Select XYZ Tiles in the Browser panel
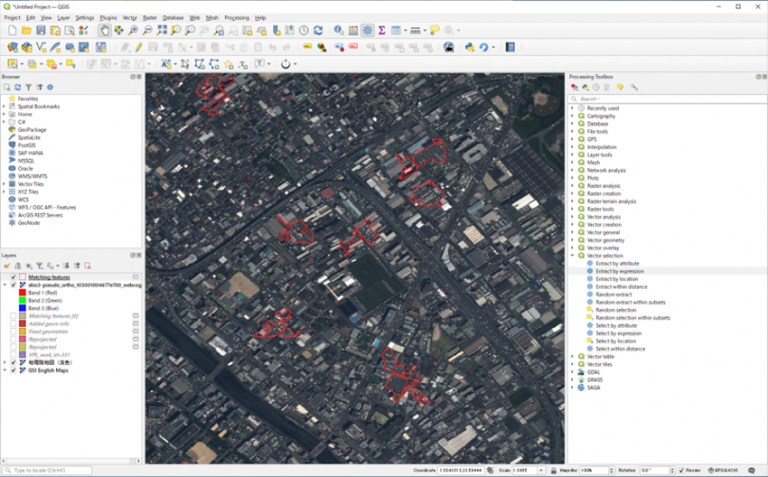The height and width of the screenshot is (477, 768). tap(28, 192)
